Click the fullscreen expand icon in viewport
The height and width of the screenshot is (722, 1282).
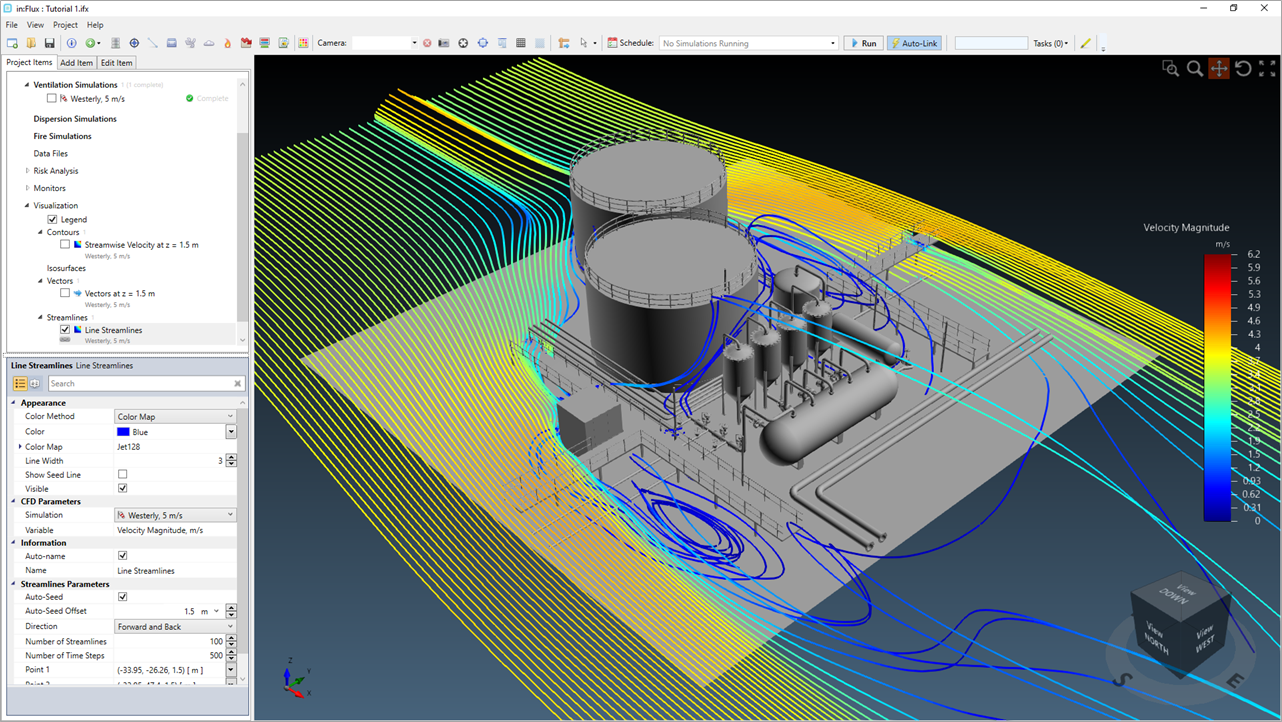(x=1267, y=68)
